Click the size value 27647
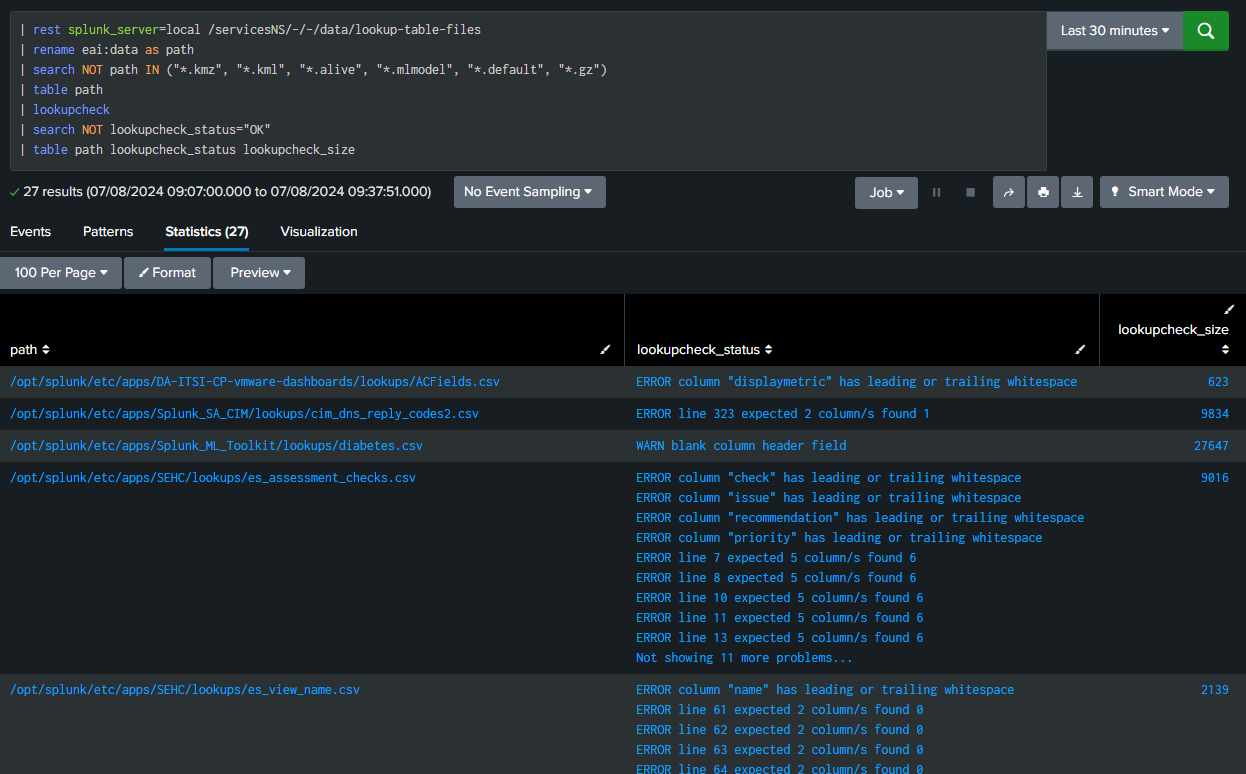This screenshot has height=774, width=1246. (1211, 446)
